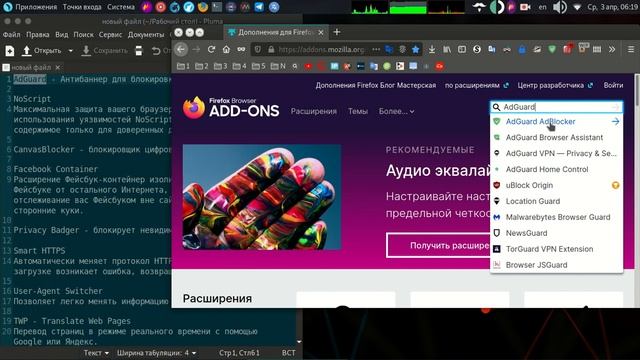Select NewsGuard suggestion
640x360 pixels.
[556, 233]
